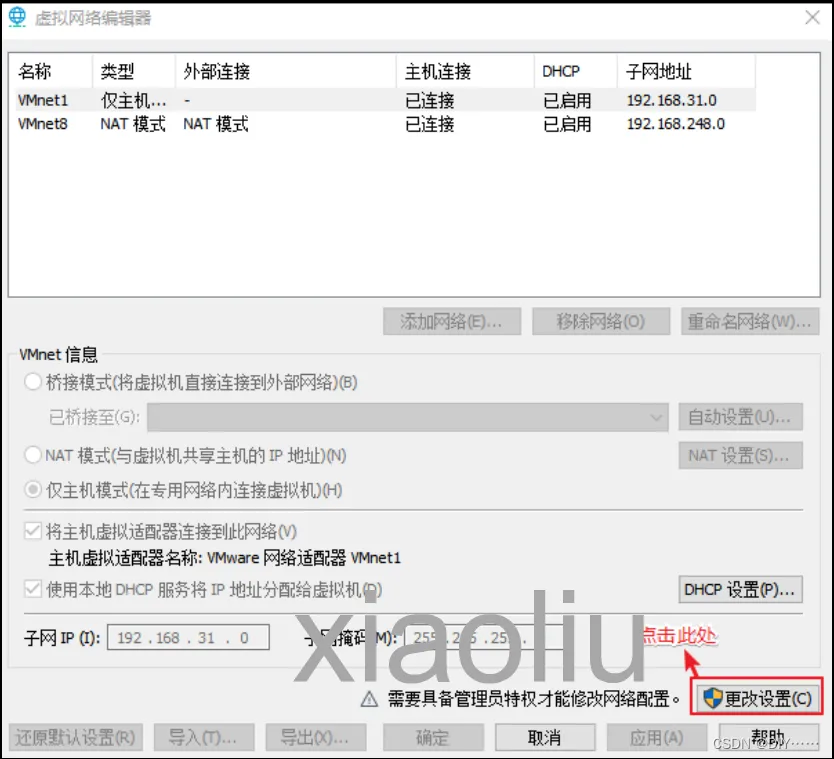This screenshot has width=834, height=759.
Task: Click NAT 模式 in the 类型 column
Action: (133, 124)
